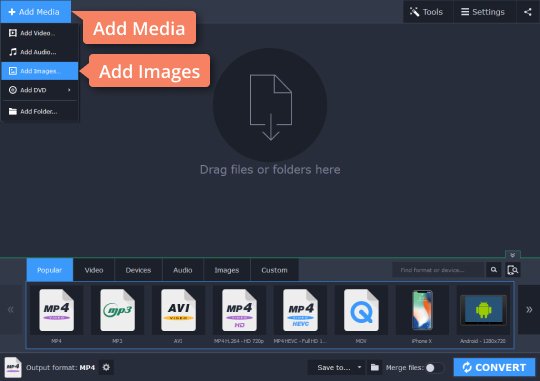Focus the Find format or device field
The image size is (540, 381).
[438, 270]
